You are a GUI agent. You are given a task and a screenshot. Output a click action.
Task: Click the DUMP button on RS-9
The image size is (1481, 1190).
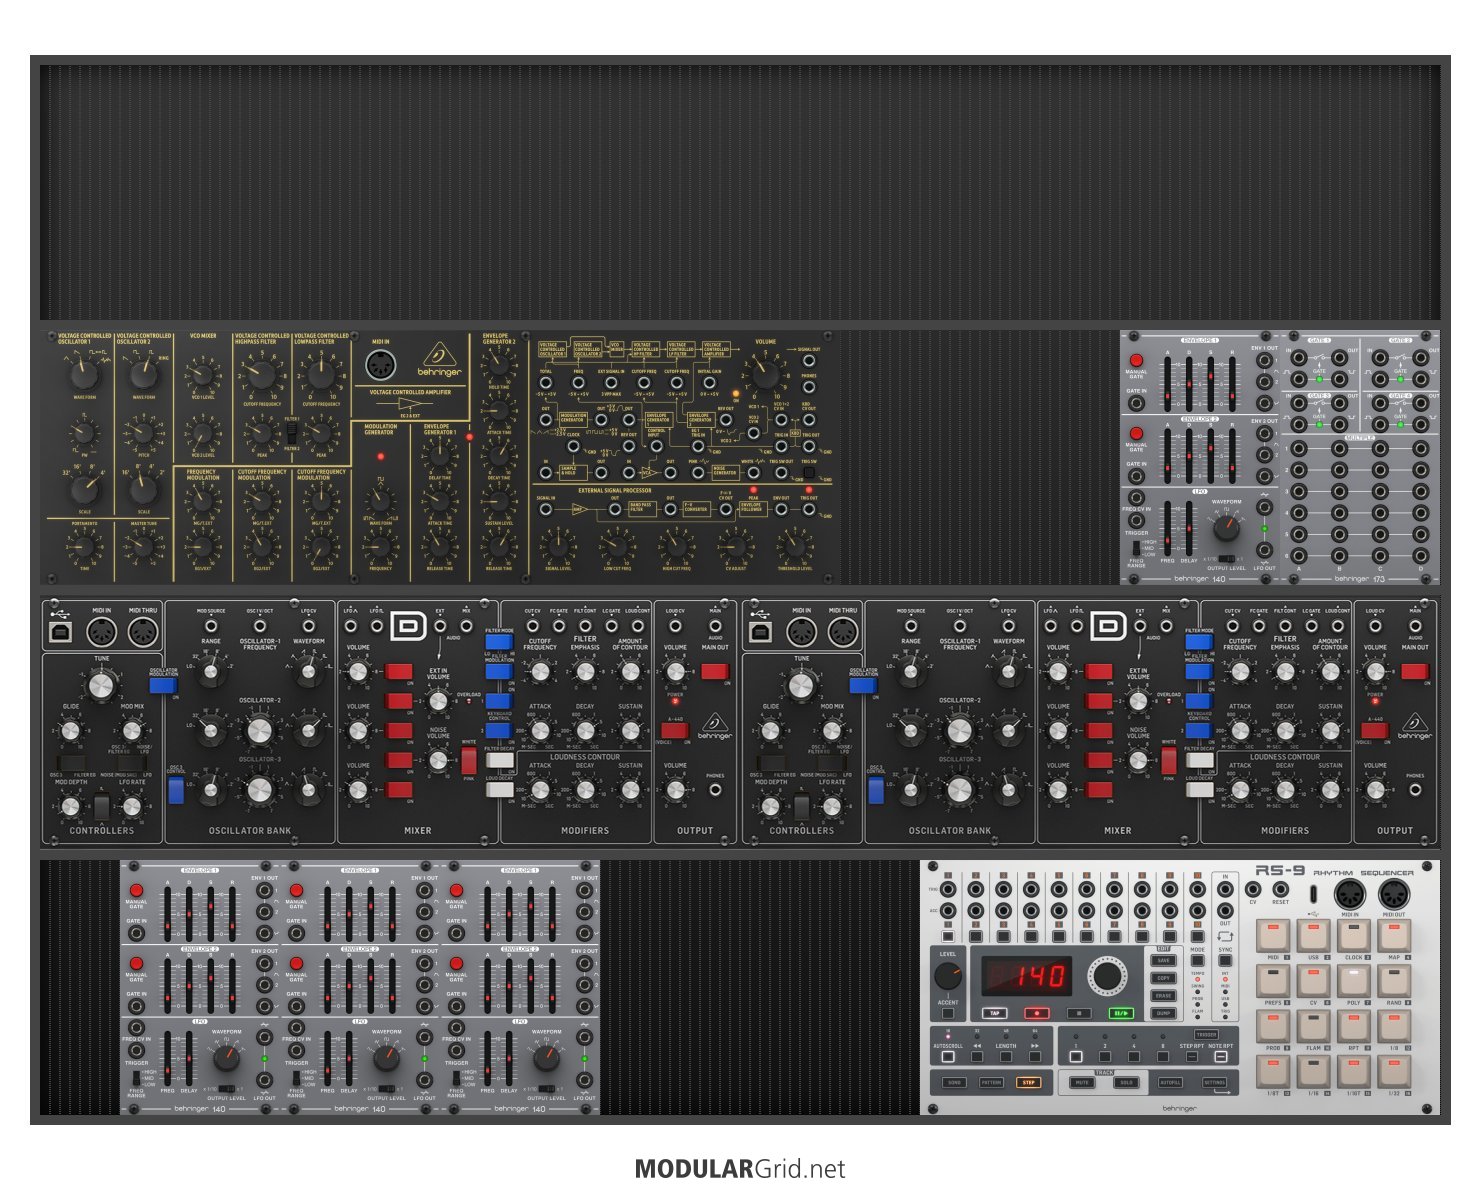(x=1163, y=1013)
